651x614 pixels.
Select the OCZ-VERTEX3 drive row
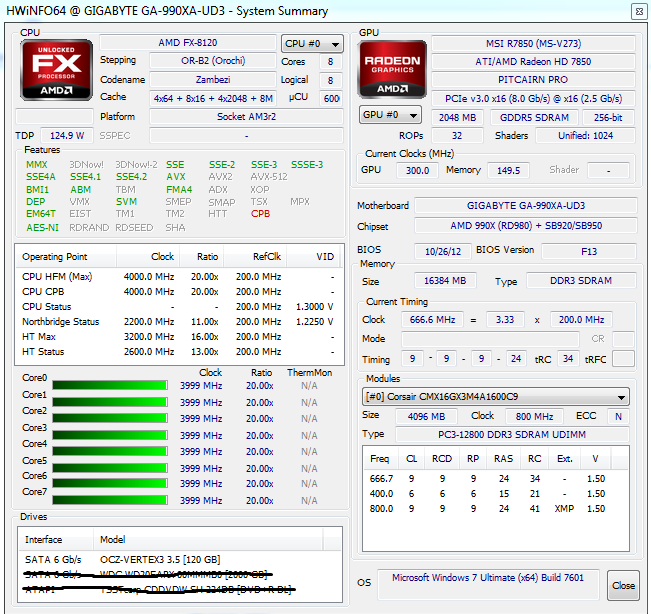click(180, 560)
